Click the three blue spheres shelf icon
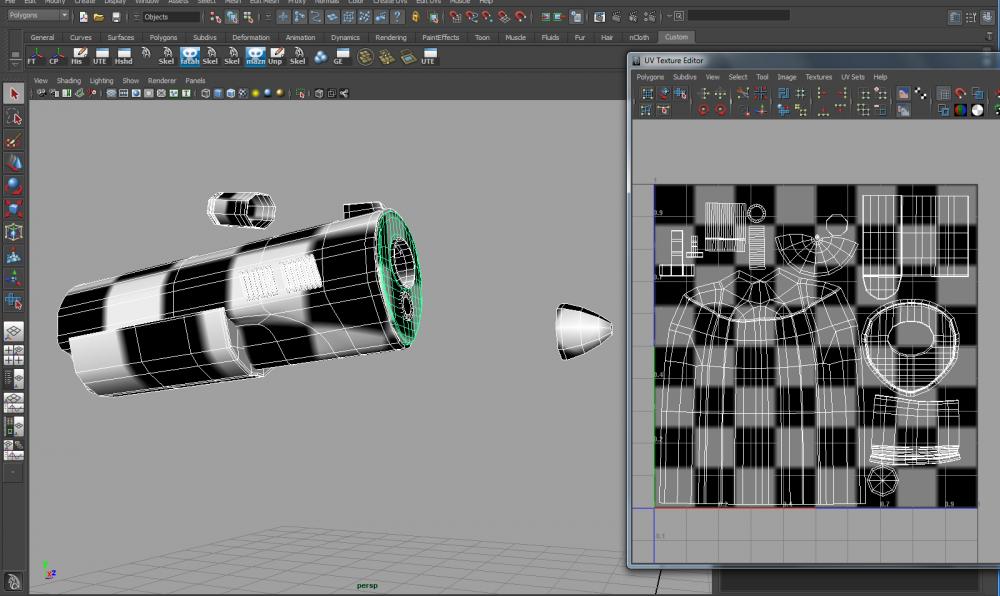This screenshot has height=596, width=1000. [320, 57]
